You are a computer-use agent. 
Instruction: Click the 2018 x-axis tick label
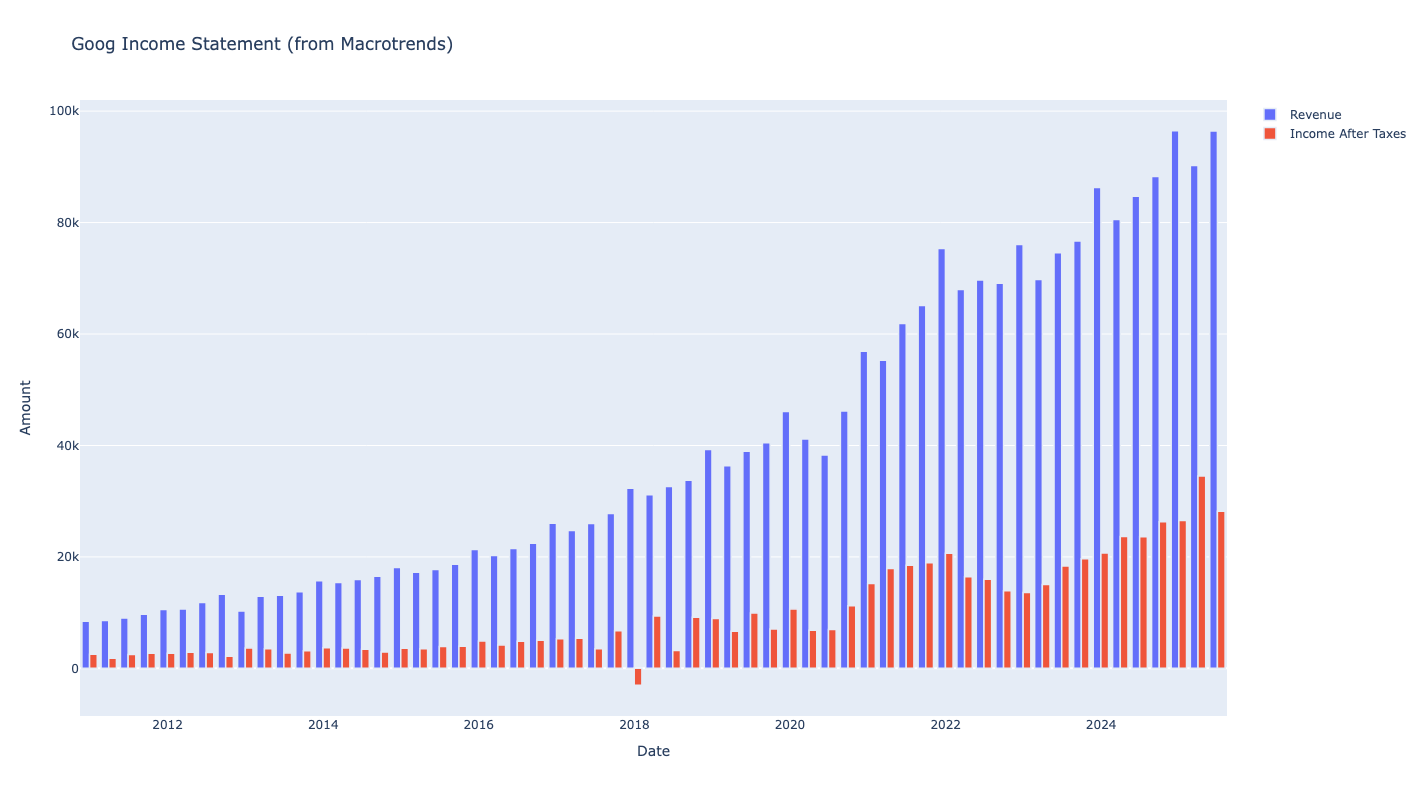pos(634,725)
